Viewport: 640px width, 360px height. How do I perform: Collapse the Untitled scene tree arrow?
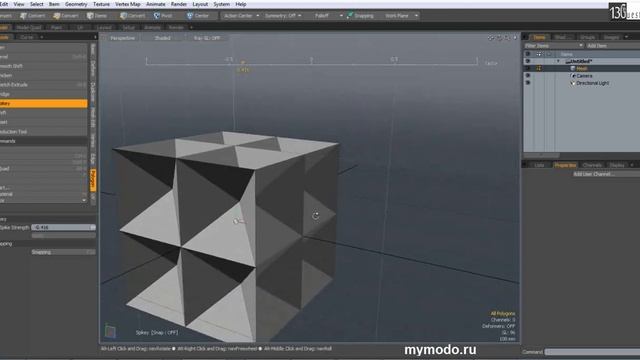(x=559, y=61)
